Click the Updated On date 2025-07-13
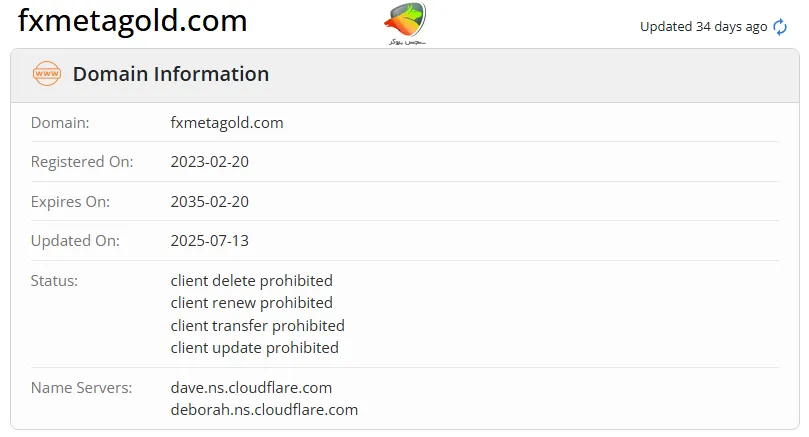Viewport: 809px width, 437px height. tap(210, 241)
